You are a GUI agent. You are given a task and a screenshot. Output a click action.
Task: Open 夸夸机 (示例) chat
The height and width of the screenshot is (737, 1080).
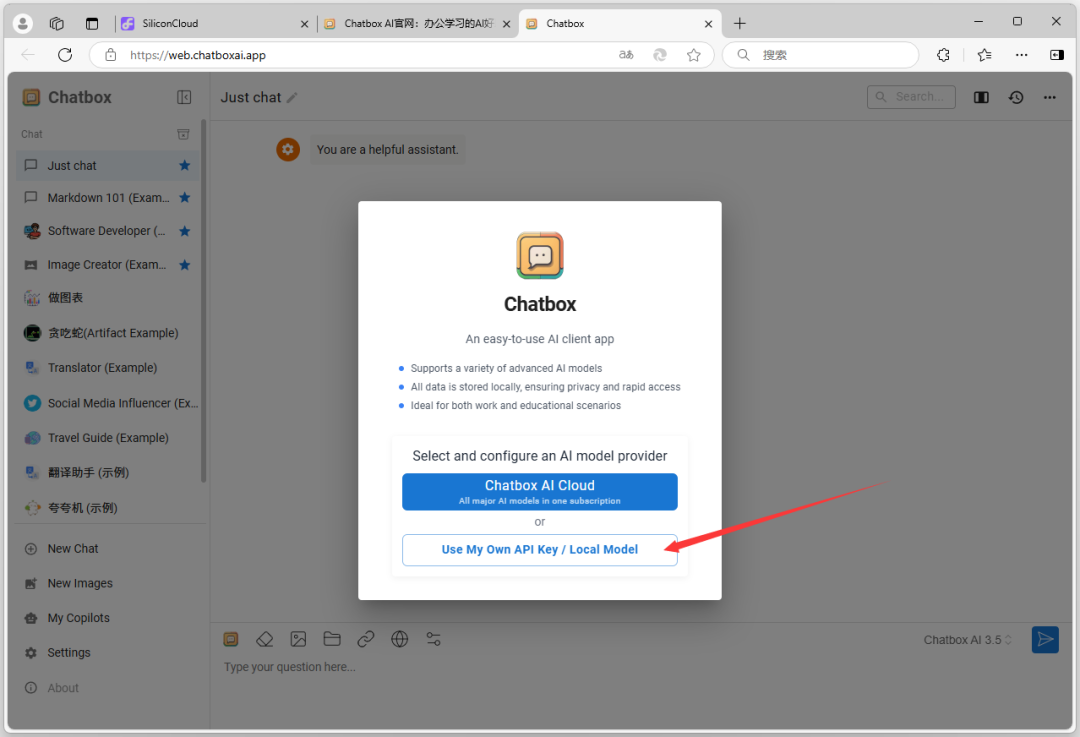coord(107,508)
